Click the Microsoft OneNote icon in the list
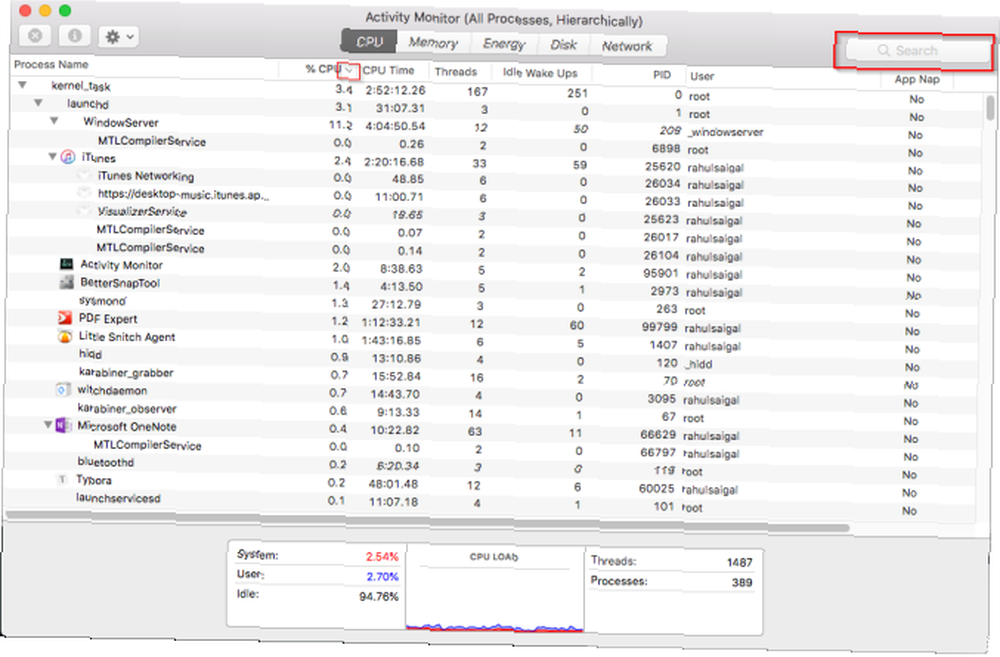The image size is (1000, 657). pyautogui.click(x=62, y=425)
